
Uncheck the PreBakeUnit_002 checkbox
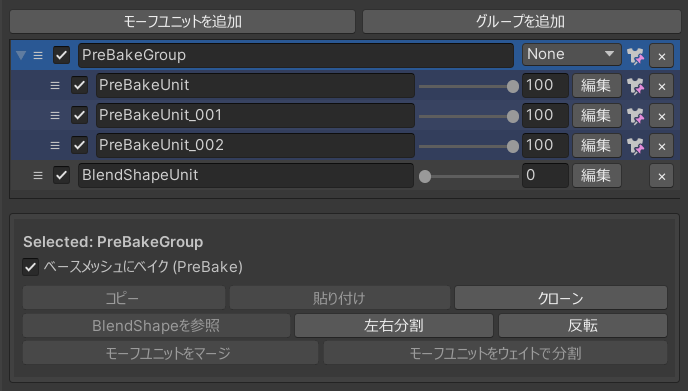(79, 145)
